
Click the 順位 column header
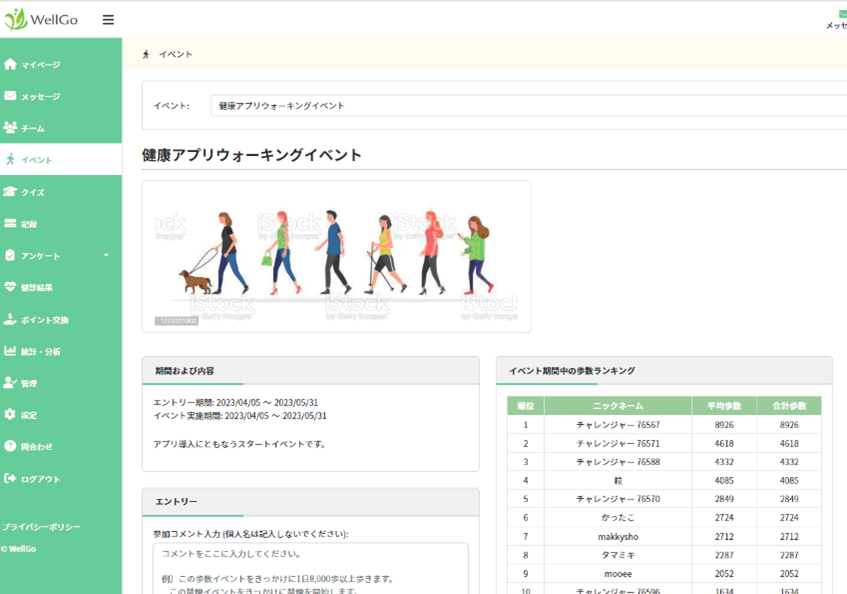(526, 406)
